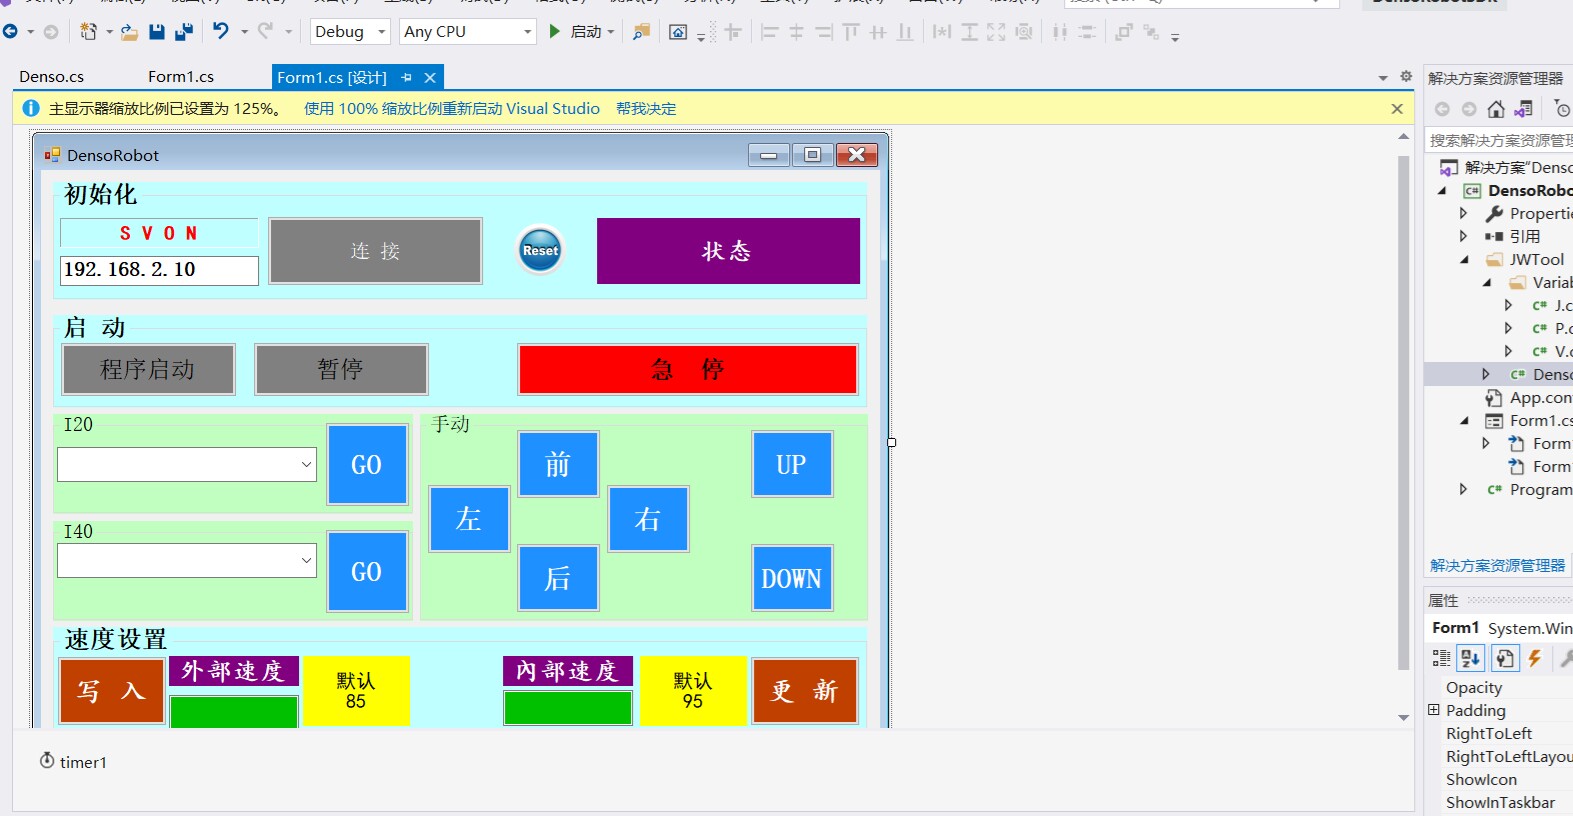The image size is (1573, 816).
Task: Open the I40 combo box dropdown
Action: click(305, 560)
